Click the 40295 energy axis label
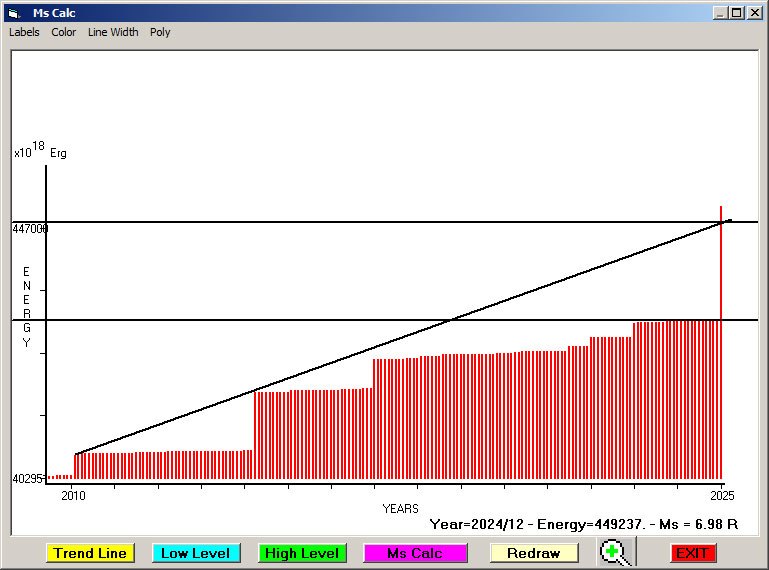The image size is (769, 570). click(27, 479)
